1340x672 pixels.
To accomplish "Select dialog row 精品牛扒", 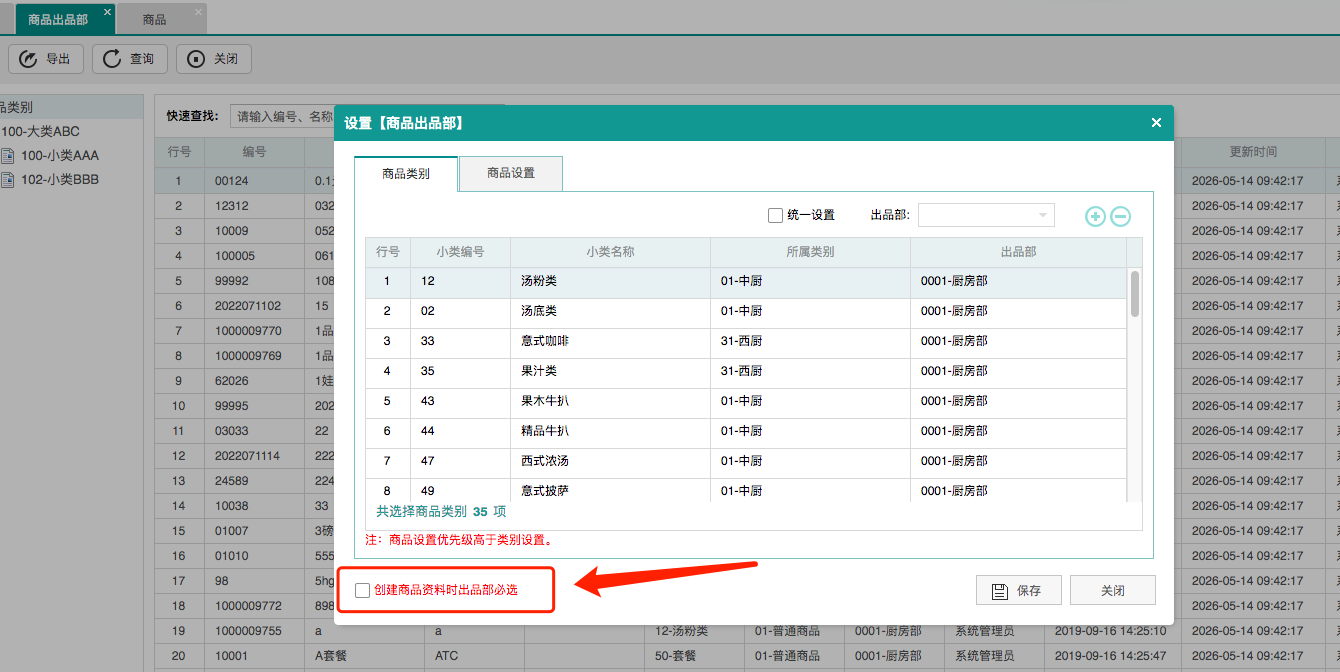I will 746,431.
